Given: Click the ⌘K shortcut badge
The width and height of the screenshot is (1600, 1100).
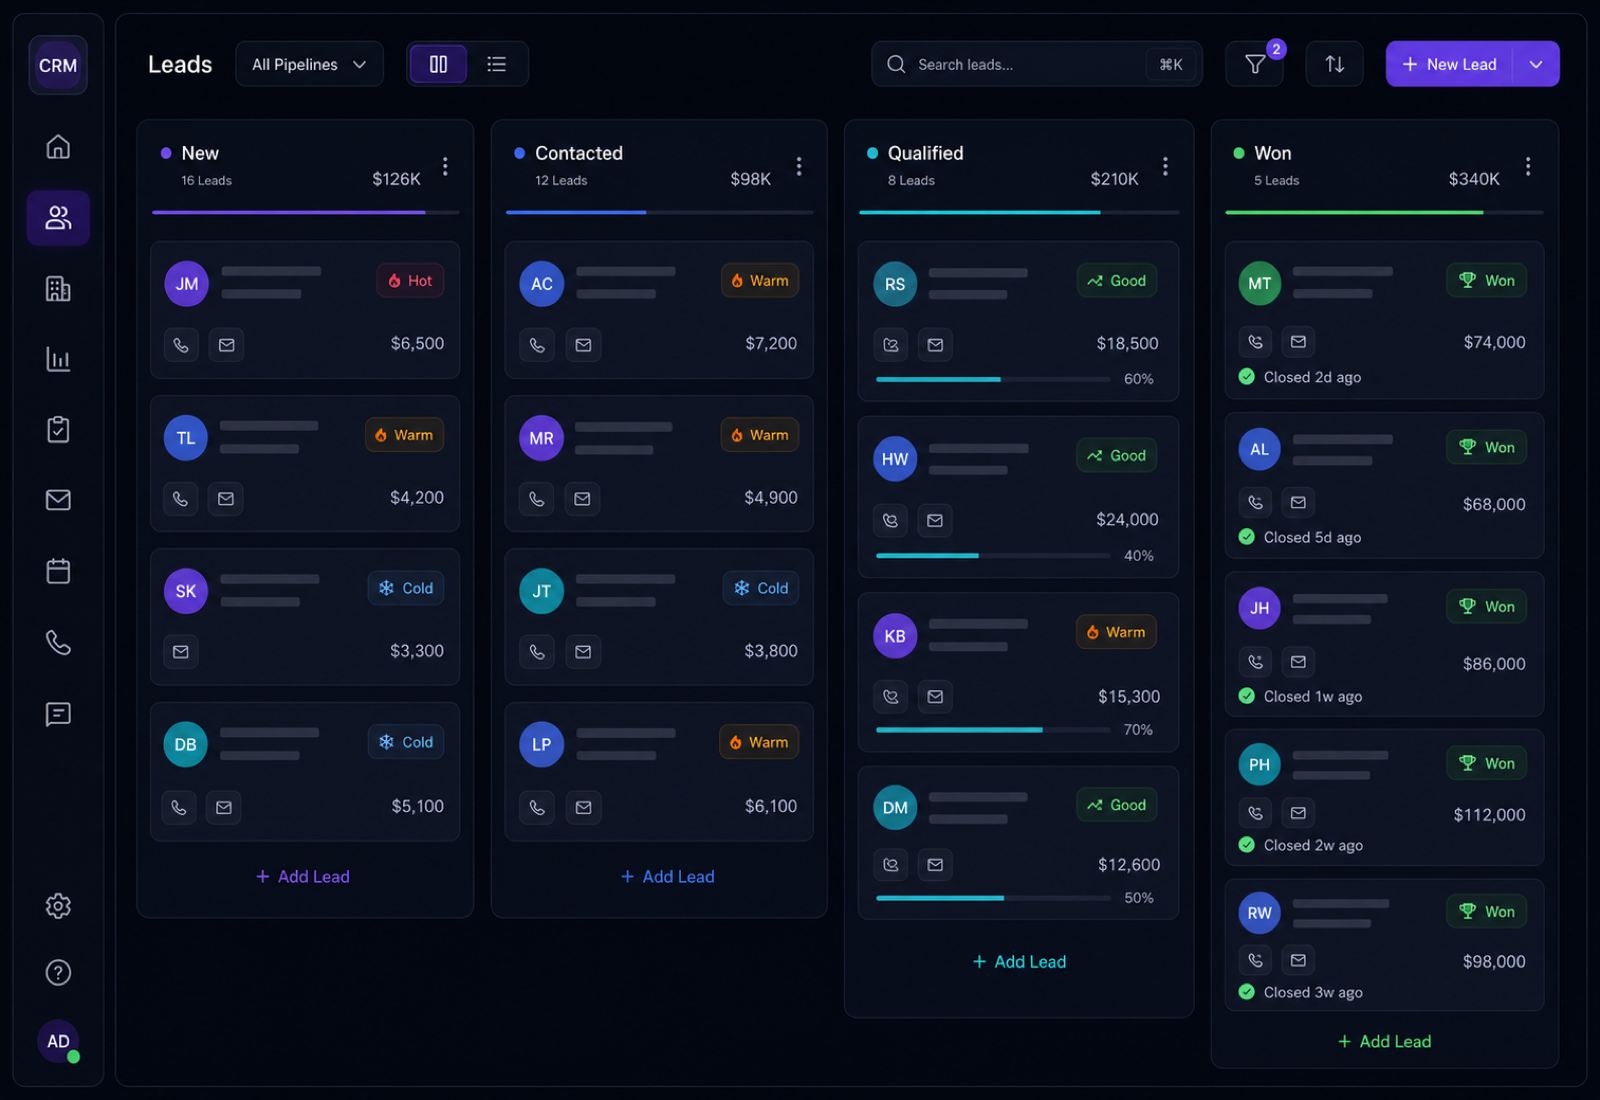Looking at the screenshot, I should coord(1171,64).
